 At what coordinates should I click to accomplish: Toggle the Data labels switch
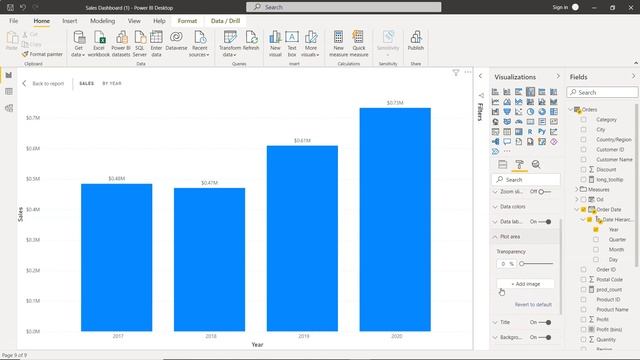click(x=545, y=222)
